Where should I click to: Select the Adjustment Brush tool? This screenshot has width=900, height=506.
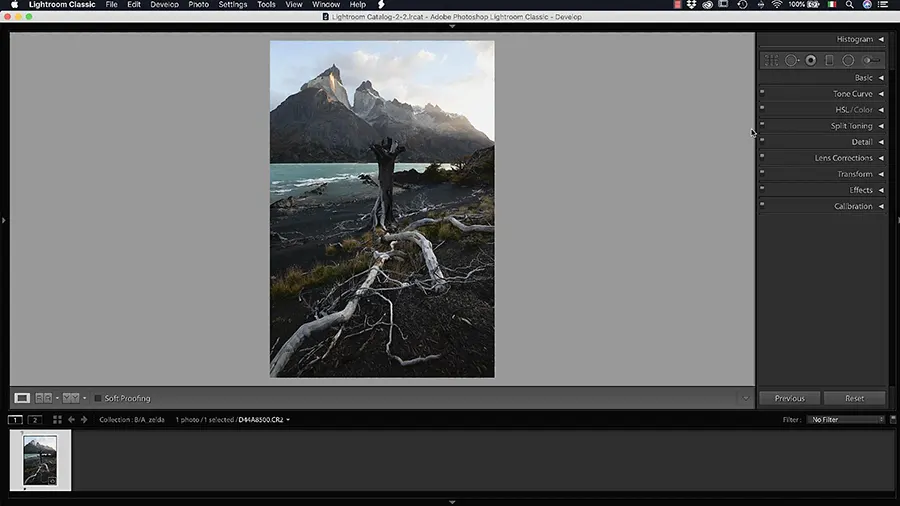click(871, 60)
